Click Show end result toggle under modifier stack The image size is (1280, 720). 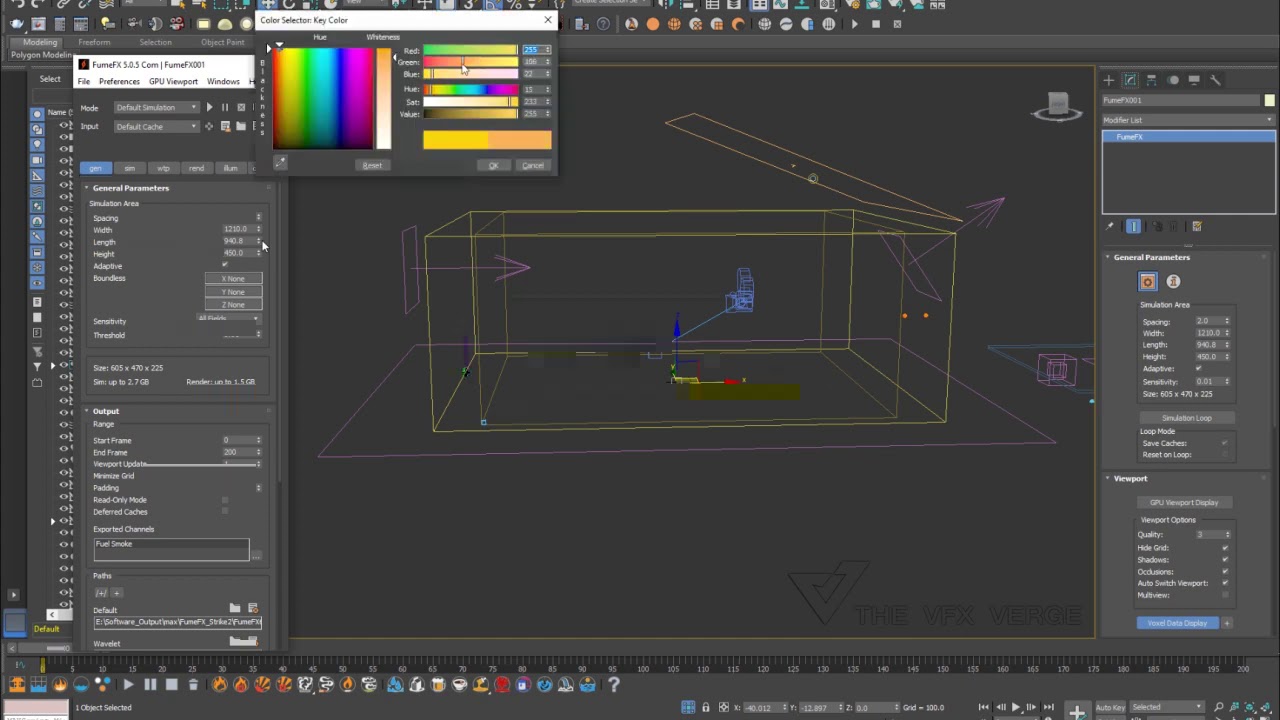click(x=1133, y=227)
